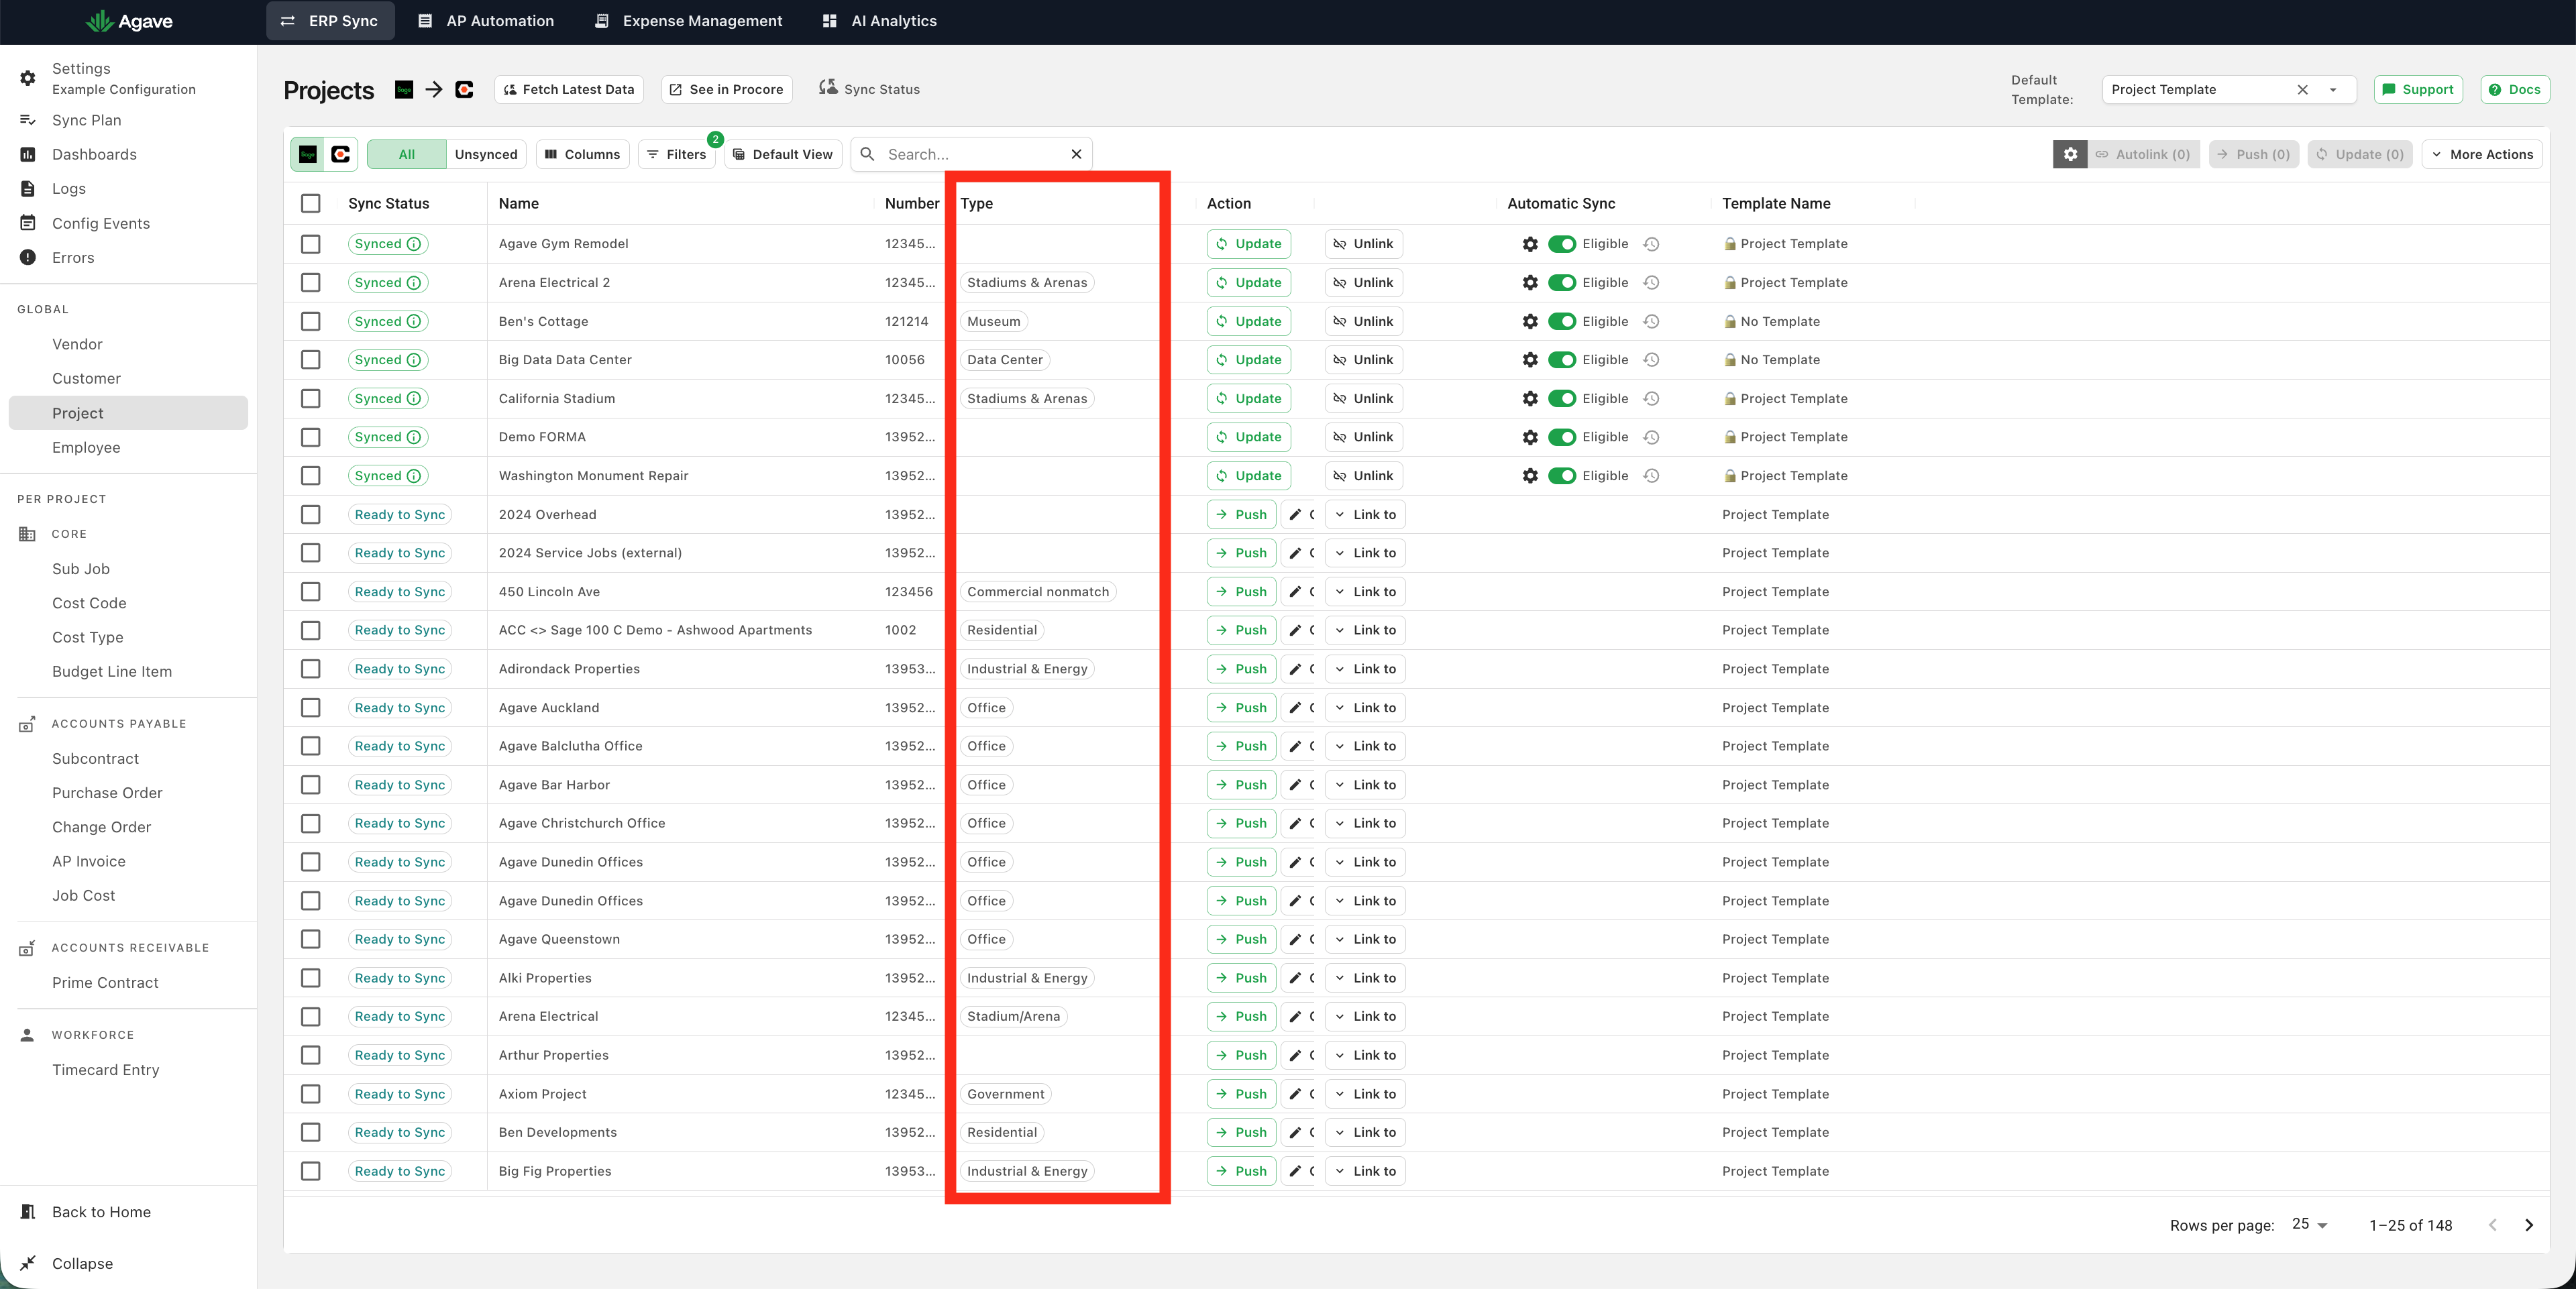
Task: Open Docs help link
Action: click(2515, 89)
